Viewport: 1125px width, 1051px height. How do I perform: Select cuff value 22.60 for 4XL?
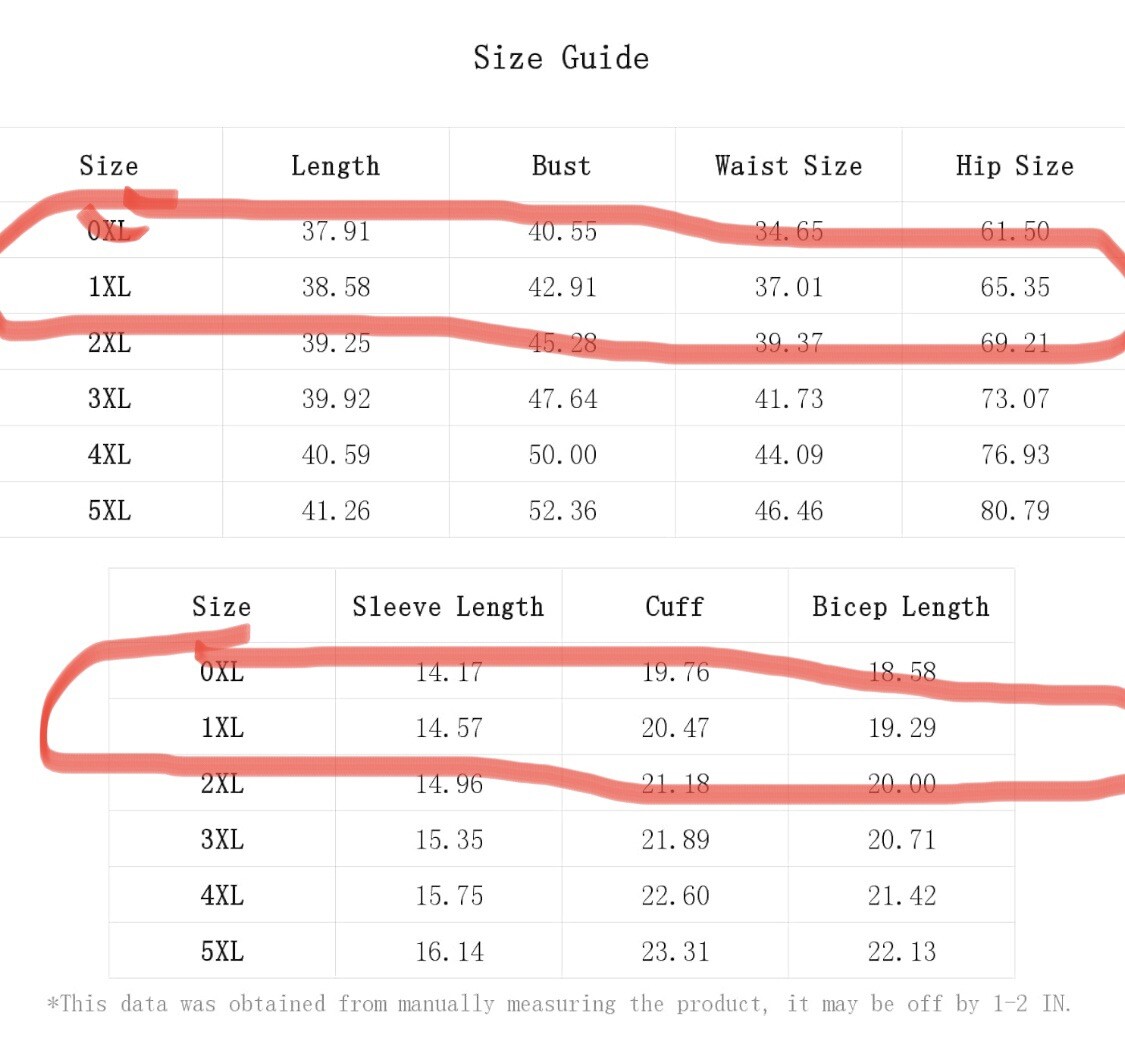(x=675, y=896)
